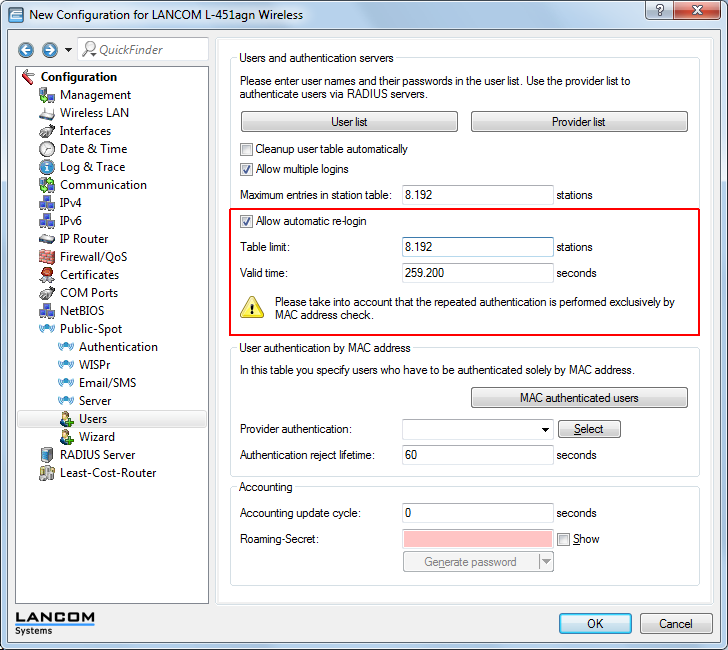Open the Authentication section under Public-Spot
This screenshot has width=728, height=650.
[x=118, y=347]
